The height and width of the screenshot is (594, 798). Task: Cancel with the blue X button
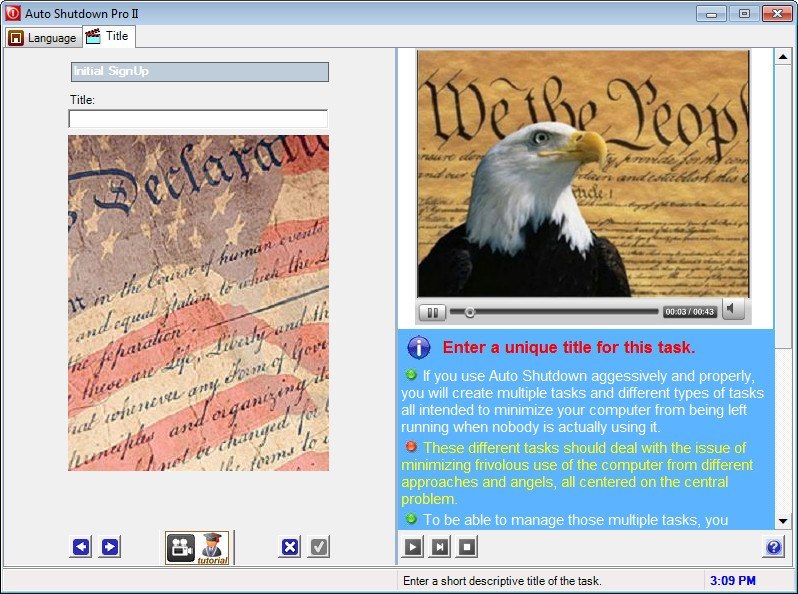pos(290,547)
